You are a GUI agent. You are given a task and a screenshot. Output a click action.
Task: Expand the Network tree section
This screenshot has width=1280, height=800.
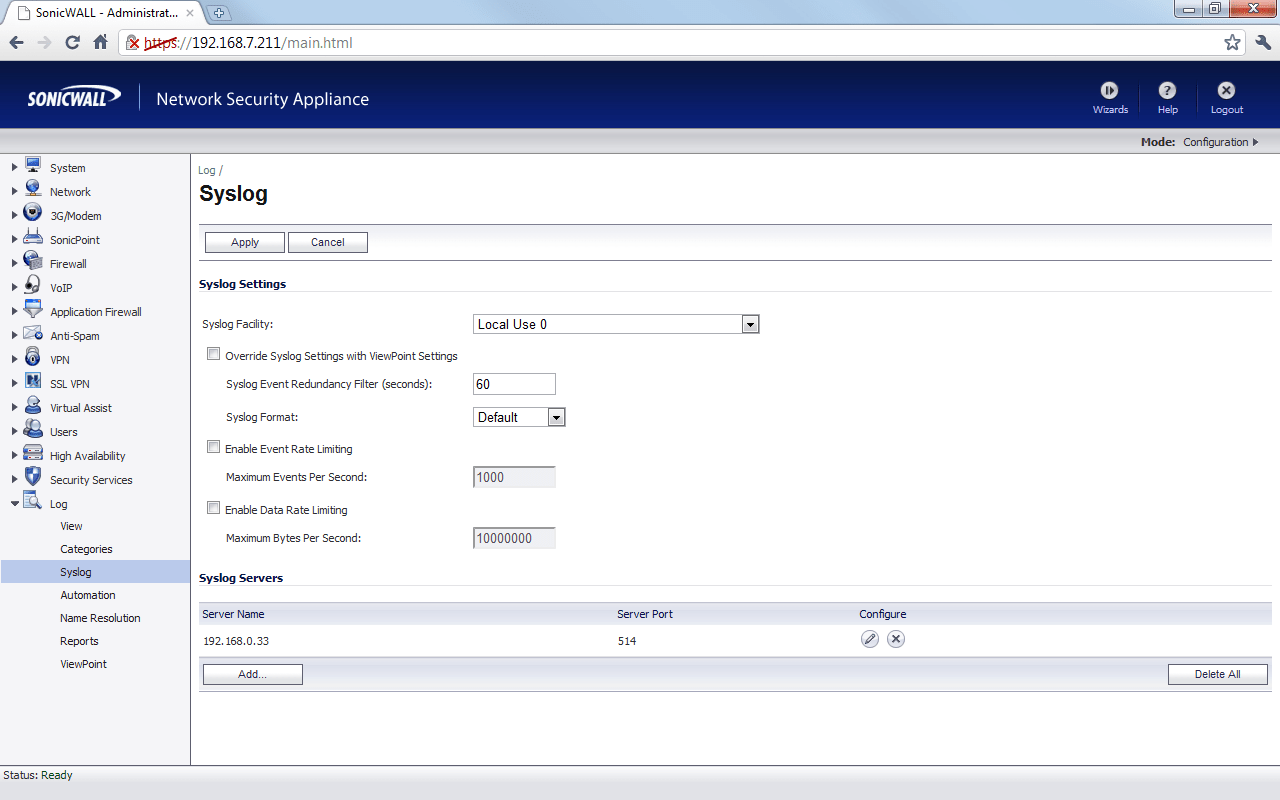[15, 191]
